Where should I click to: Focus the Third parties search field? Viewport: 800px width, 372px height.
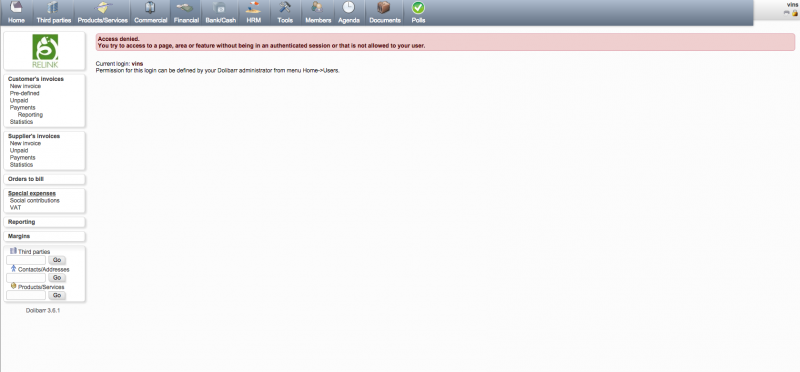[26, 260]
